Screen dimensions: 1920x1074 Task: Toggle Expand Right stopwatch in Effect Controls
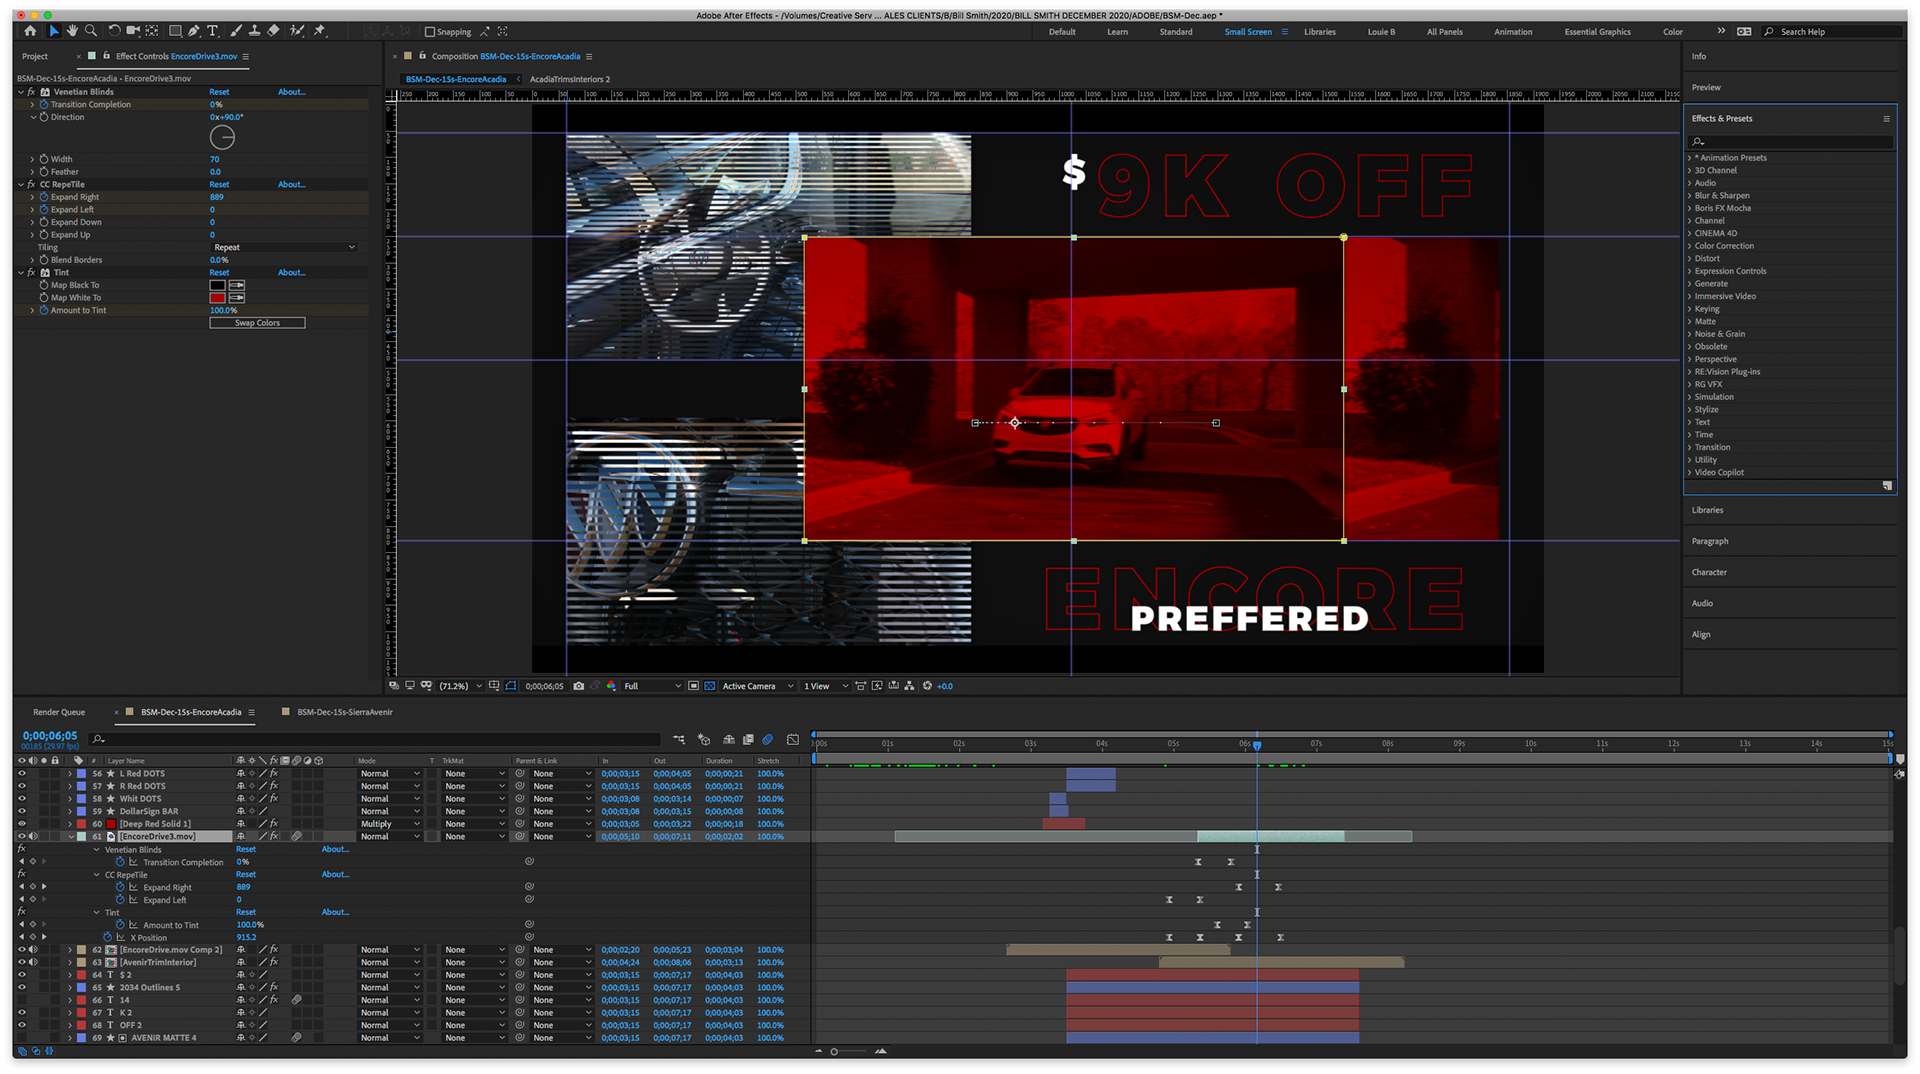(44, 197)
